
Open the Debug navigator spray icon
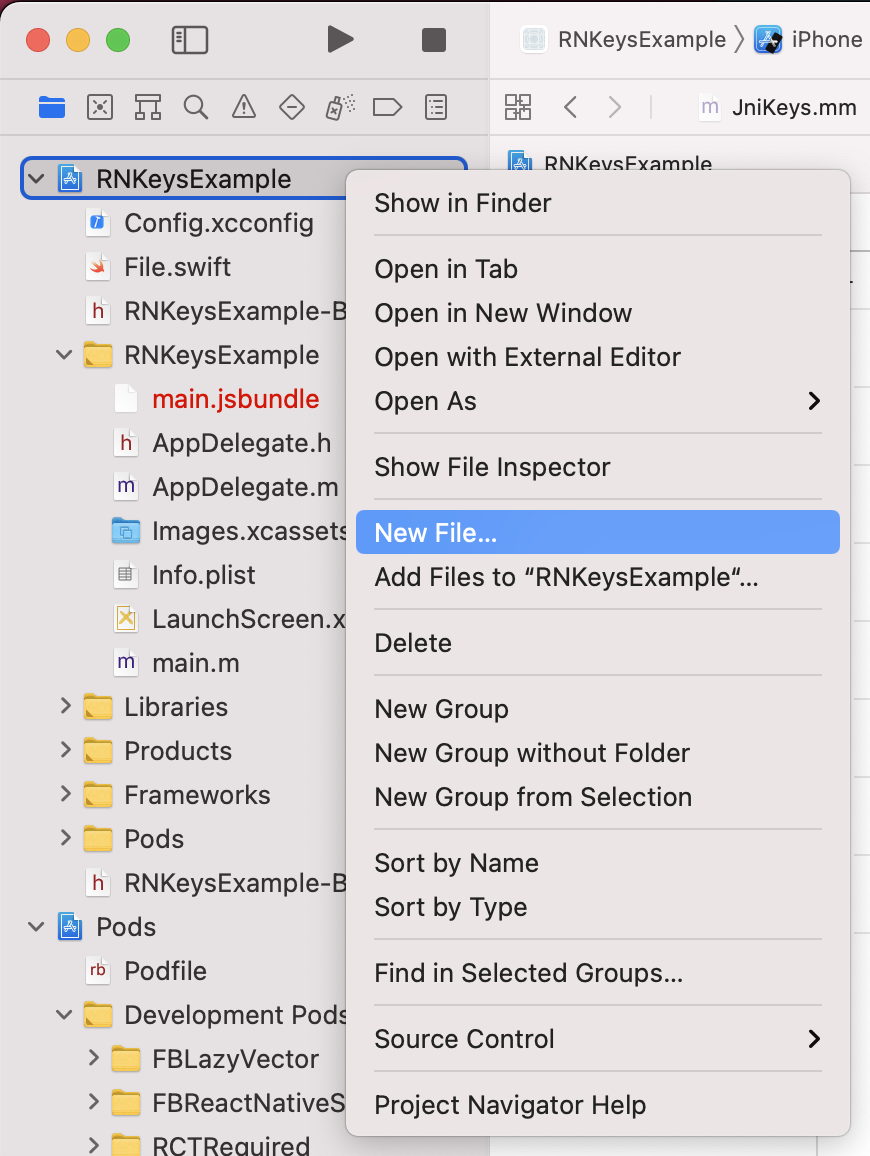pyautogui.click(x=340, y=108)
